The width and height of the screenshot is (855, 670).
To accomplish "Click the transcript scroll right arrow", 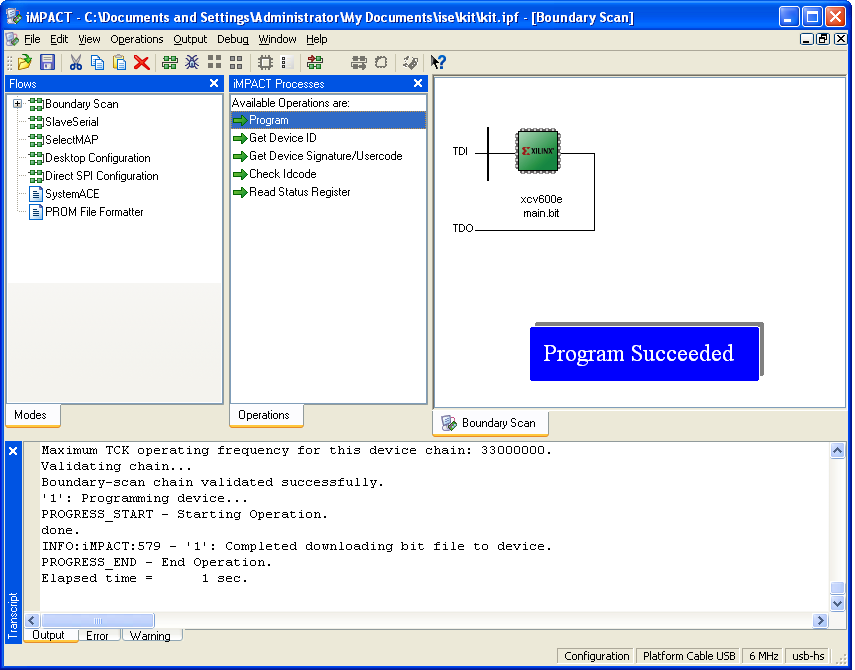I will point(820,620).
